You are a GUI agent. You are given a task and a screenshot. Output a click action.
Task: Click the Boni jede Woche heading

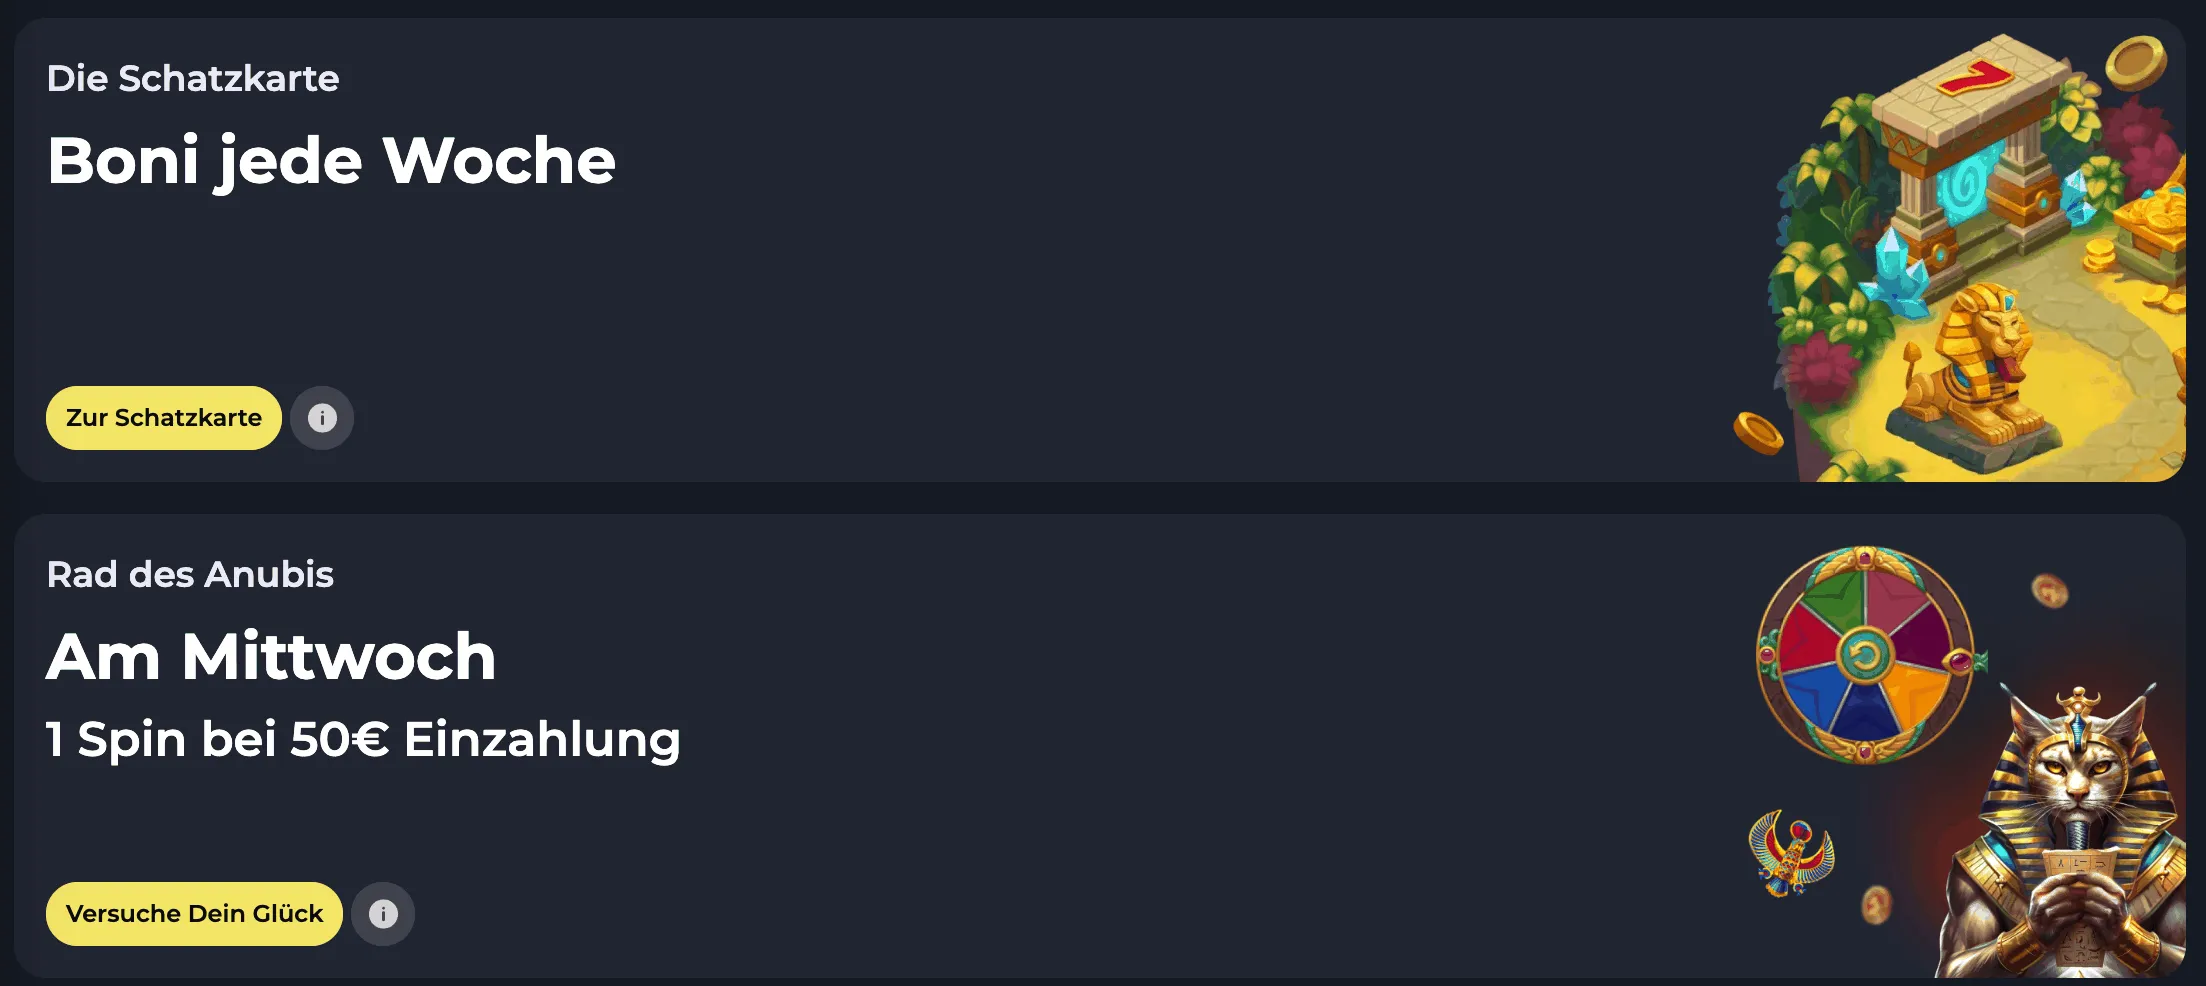pyautogui.click(x=331, y=160)
